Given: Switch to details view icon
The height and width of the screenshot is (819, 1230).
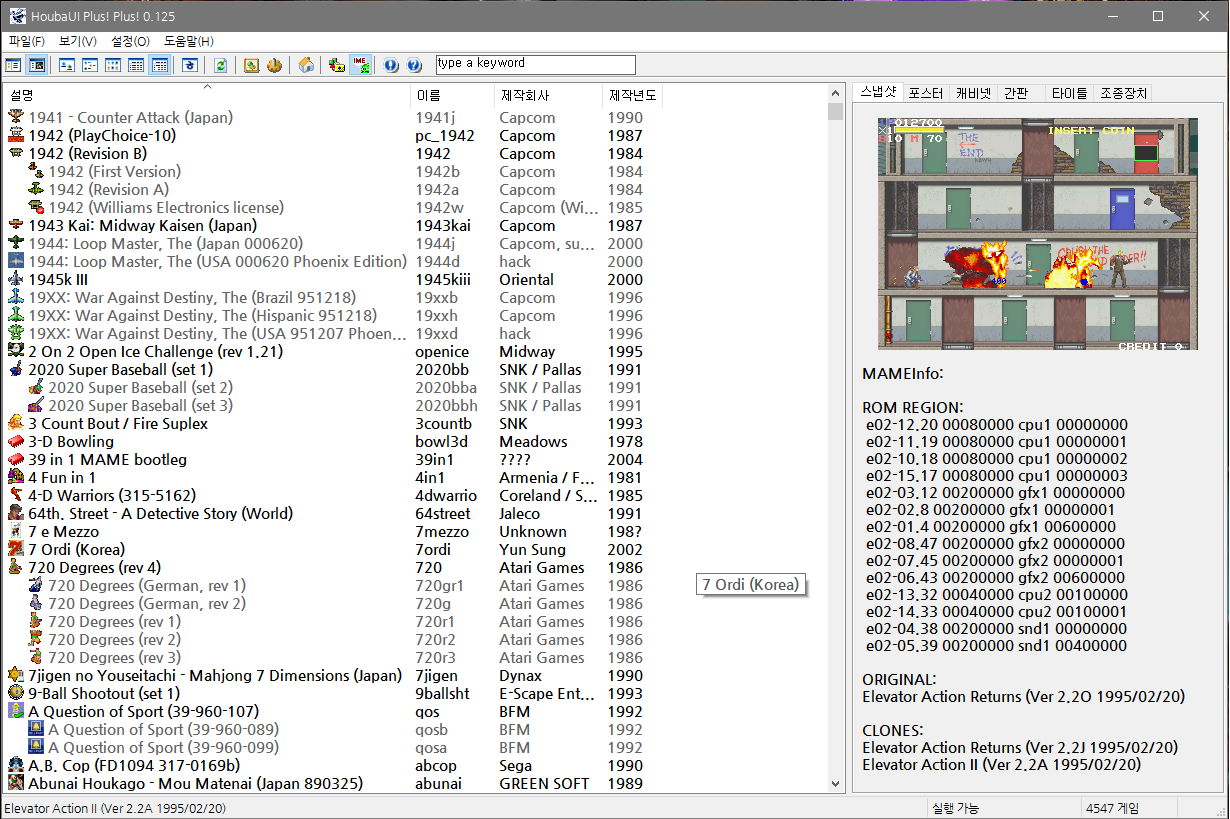Looking at the screenshot, I should pyautogui.click(x=136, y=65).
